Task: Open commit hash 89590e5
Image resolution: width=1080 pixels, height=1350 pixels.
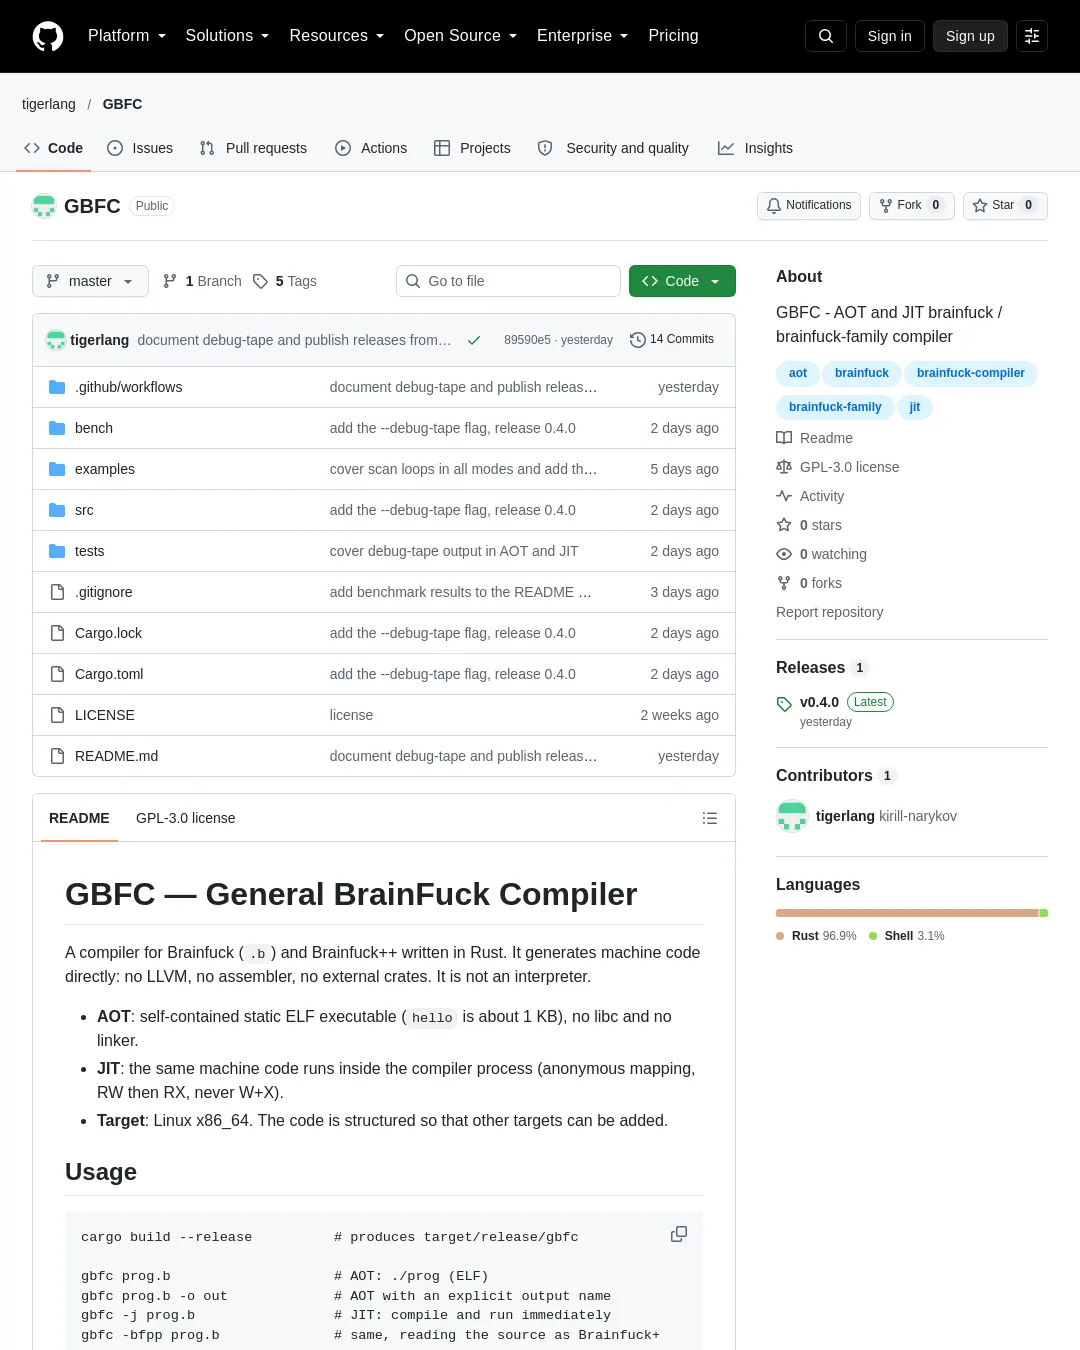Action: point(527,340)
